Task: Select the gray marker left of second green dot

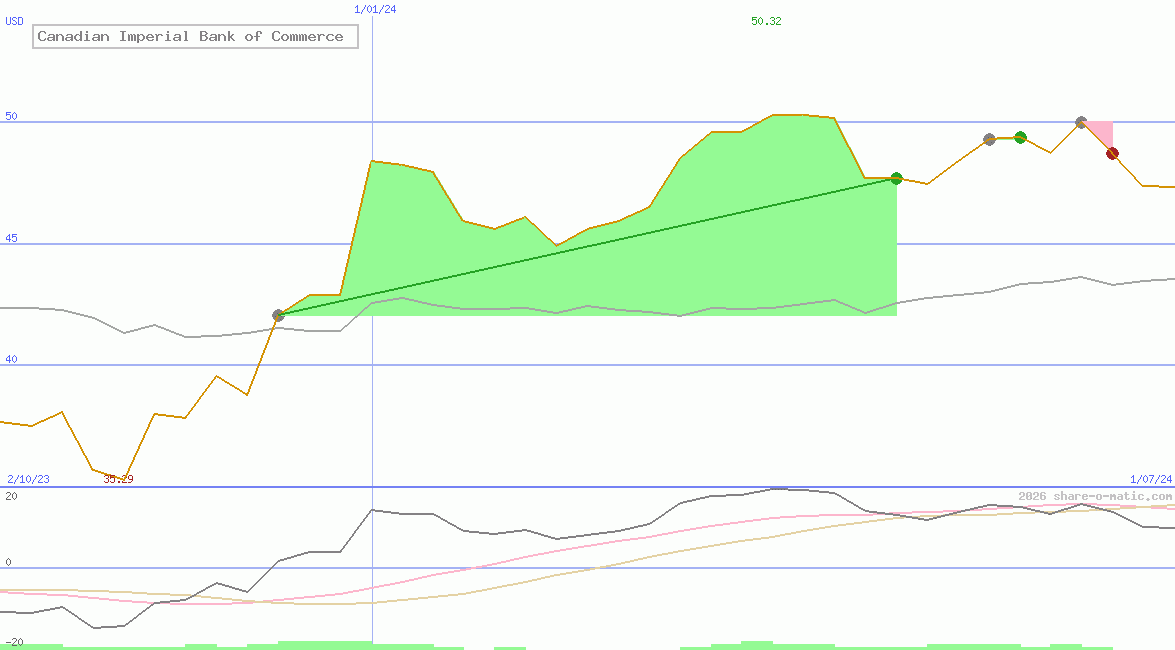Action: pos(989,139)
